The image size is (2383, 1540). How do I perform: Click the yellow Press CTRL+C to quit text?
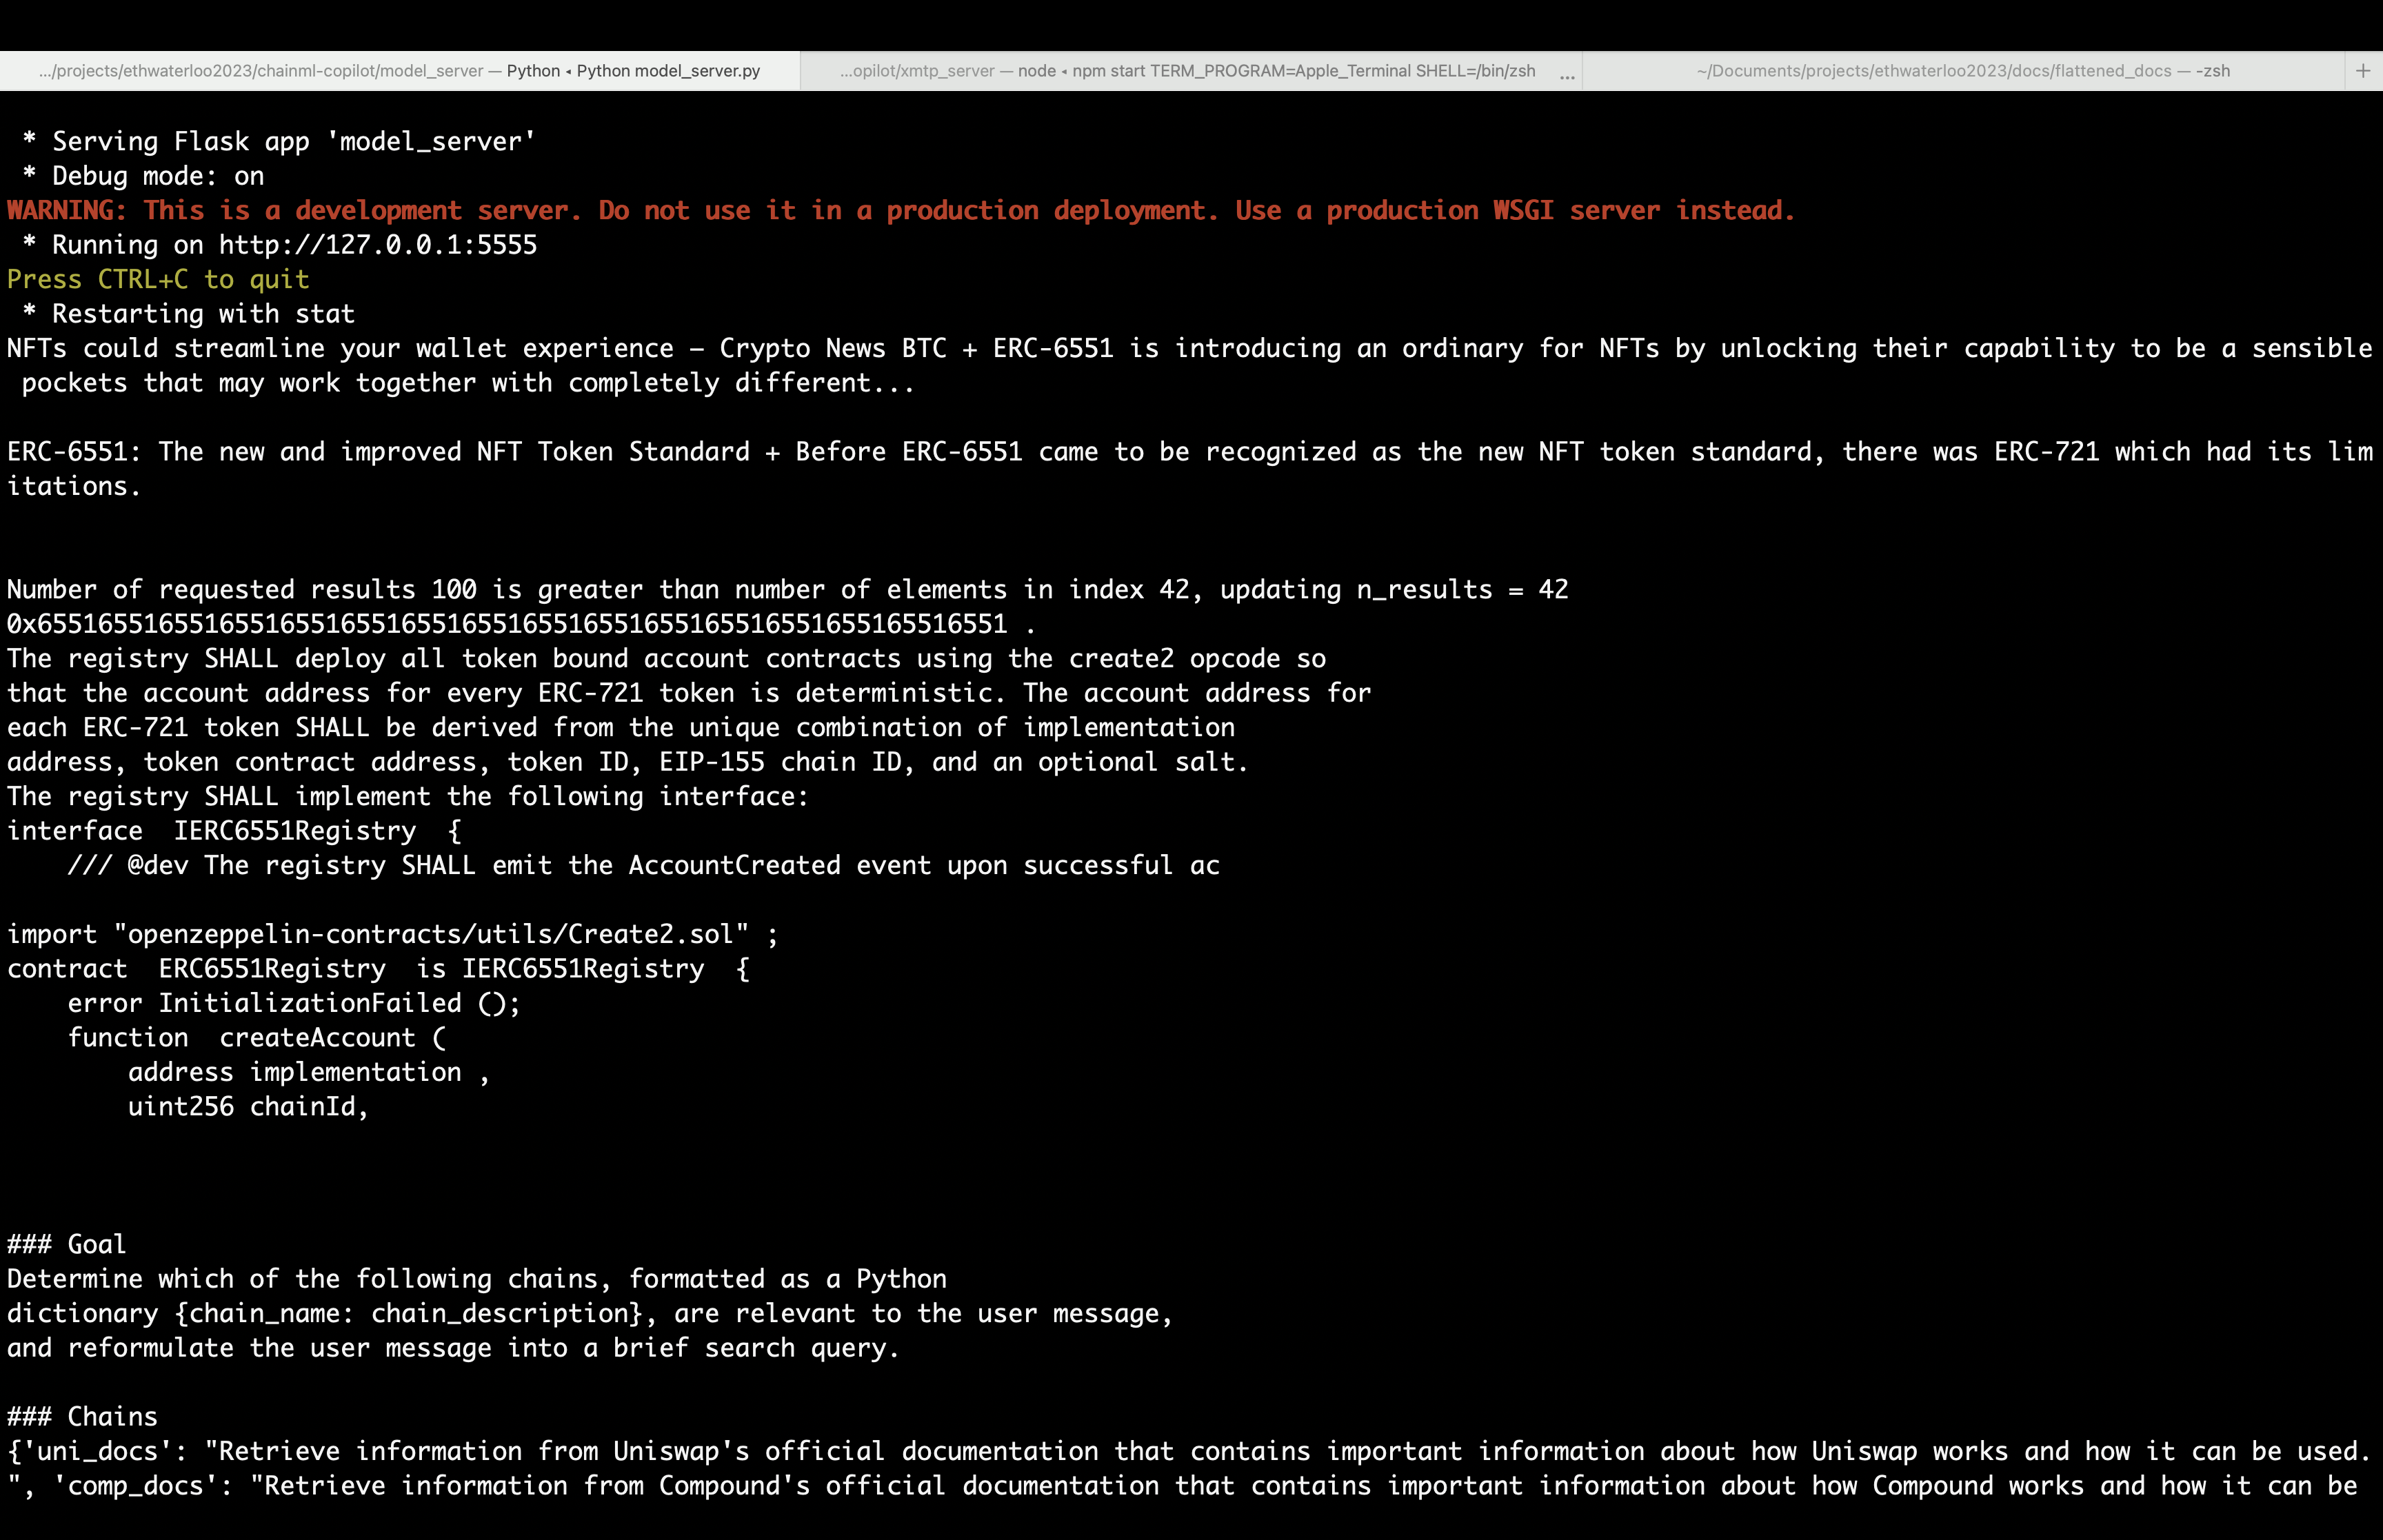click(158, 280)
